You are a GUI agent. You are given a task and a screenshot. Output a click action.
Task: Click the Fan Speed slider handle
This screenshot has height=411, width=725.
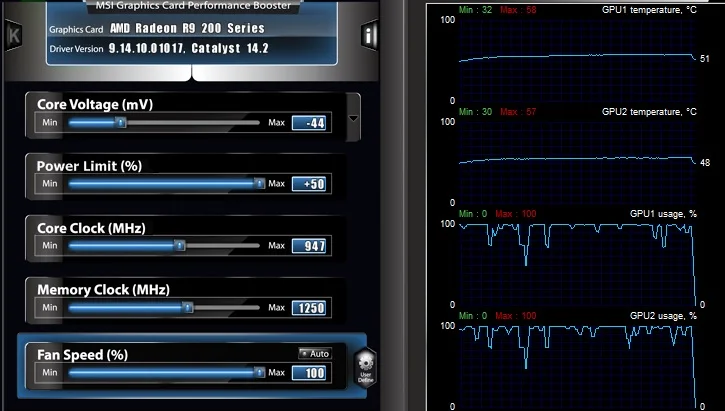(x=259, y=372)
